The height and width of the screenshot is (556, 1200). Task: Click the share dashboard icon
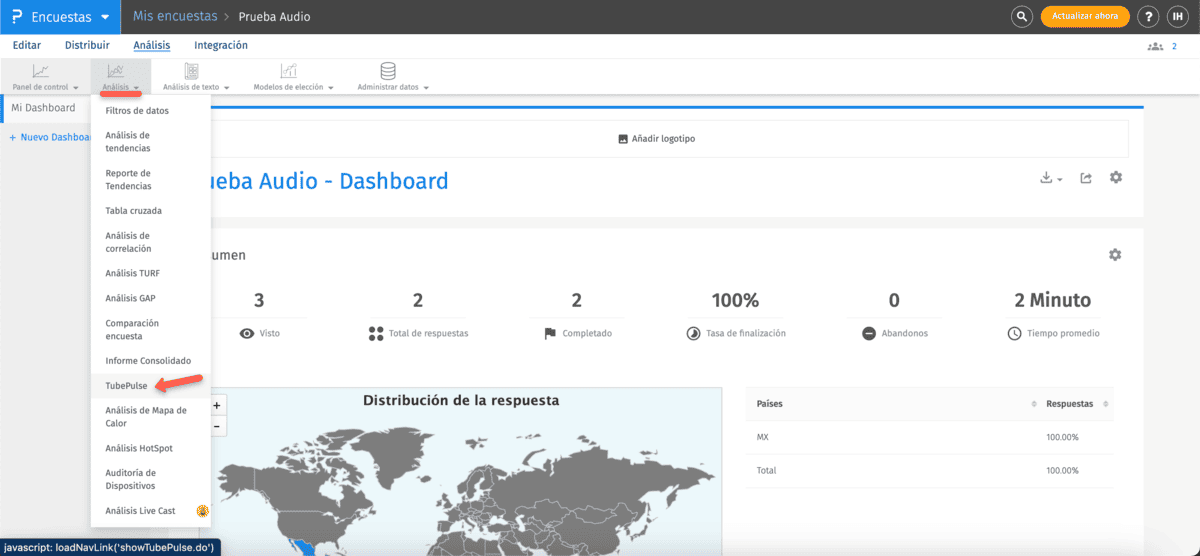1086,178
